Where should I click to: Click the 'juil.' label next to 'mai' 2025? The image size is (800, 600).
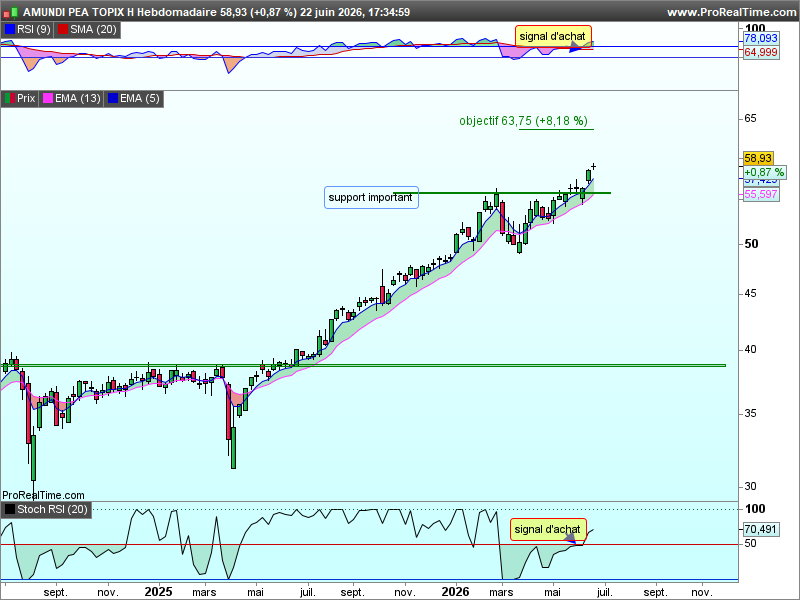[x=307, y=592]
